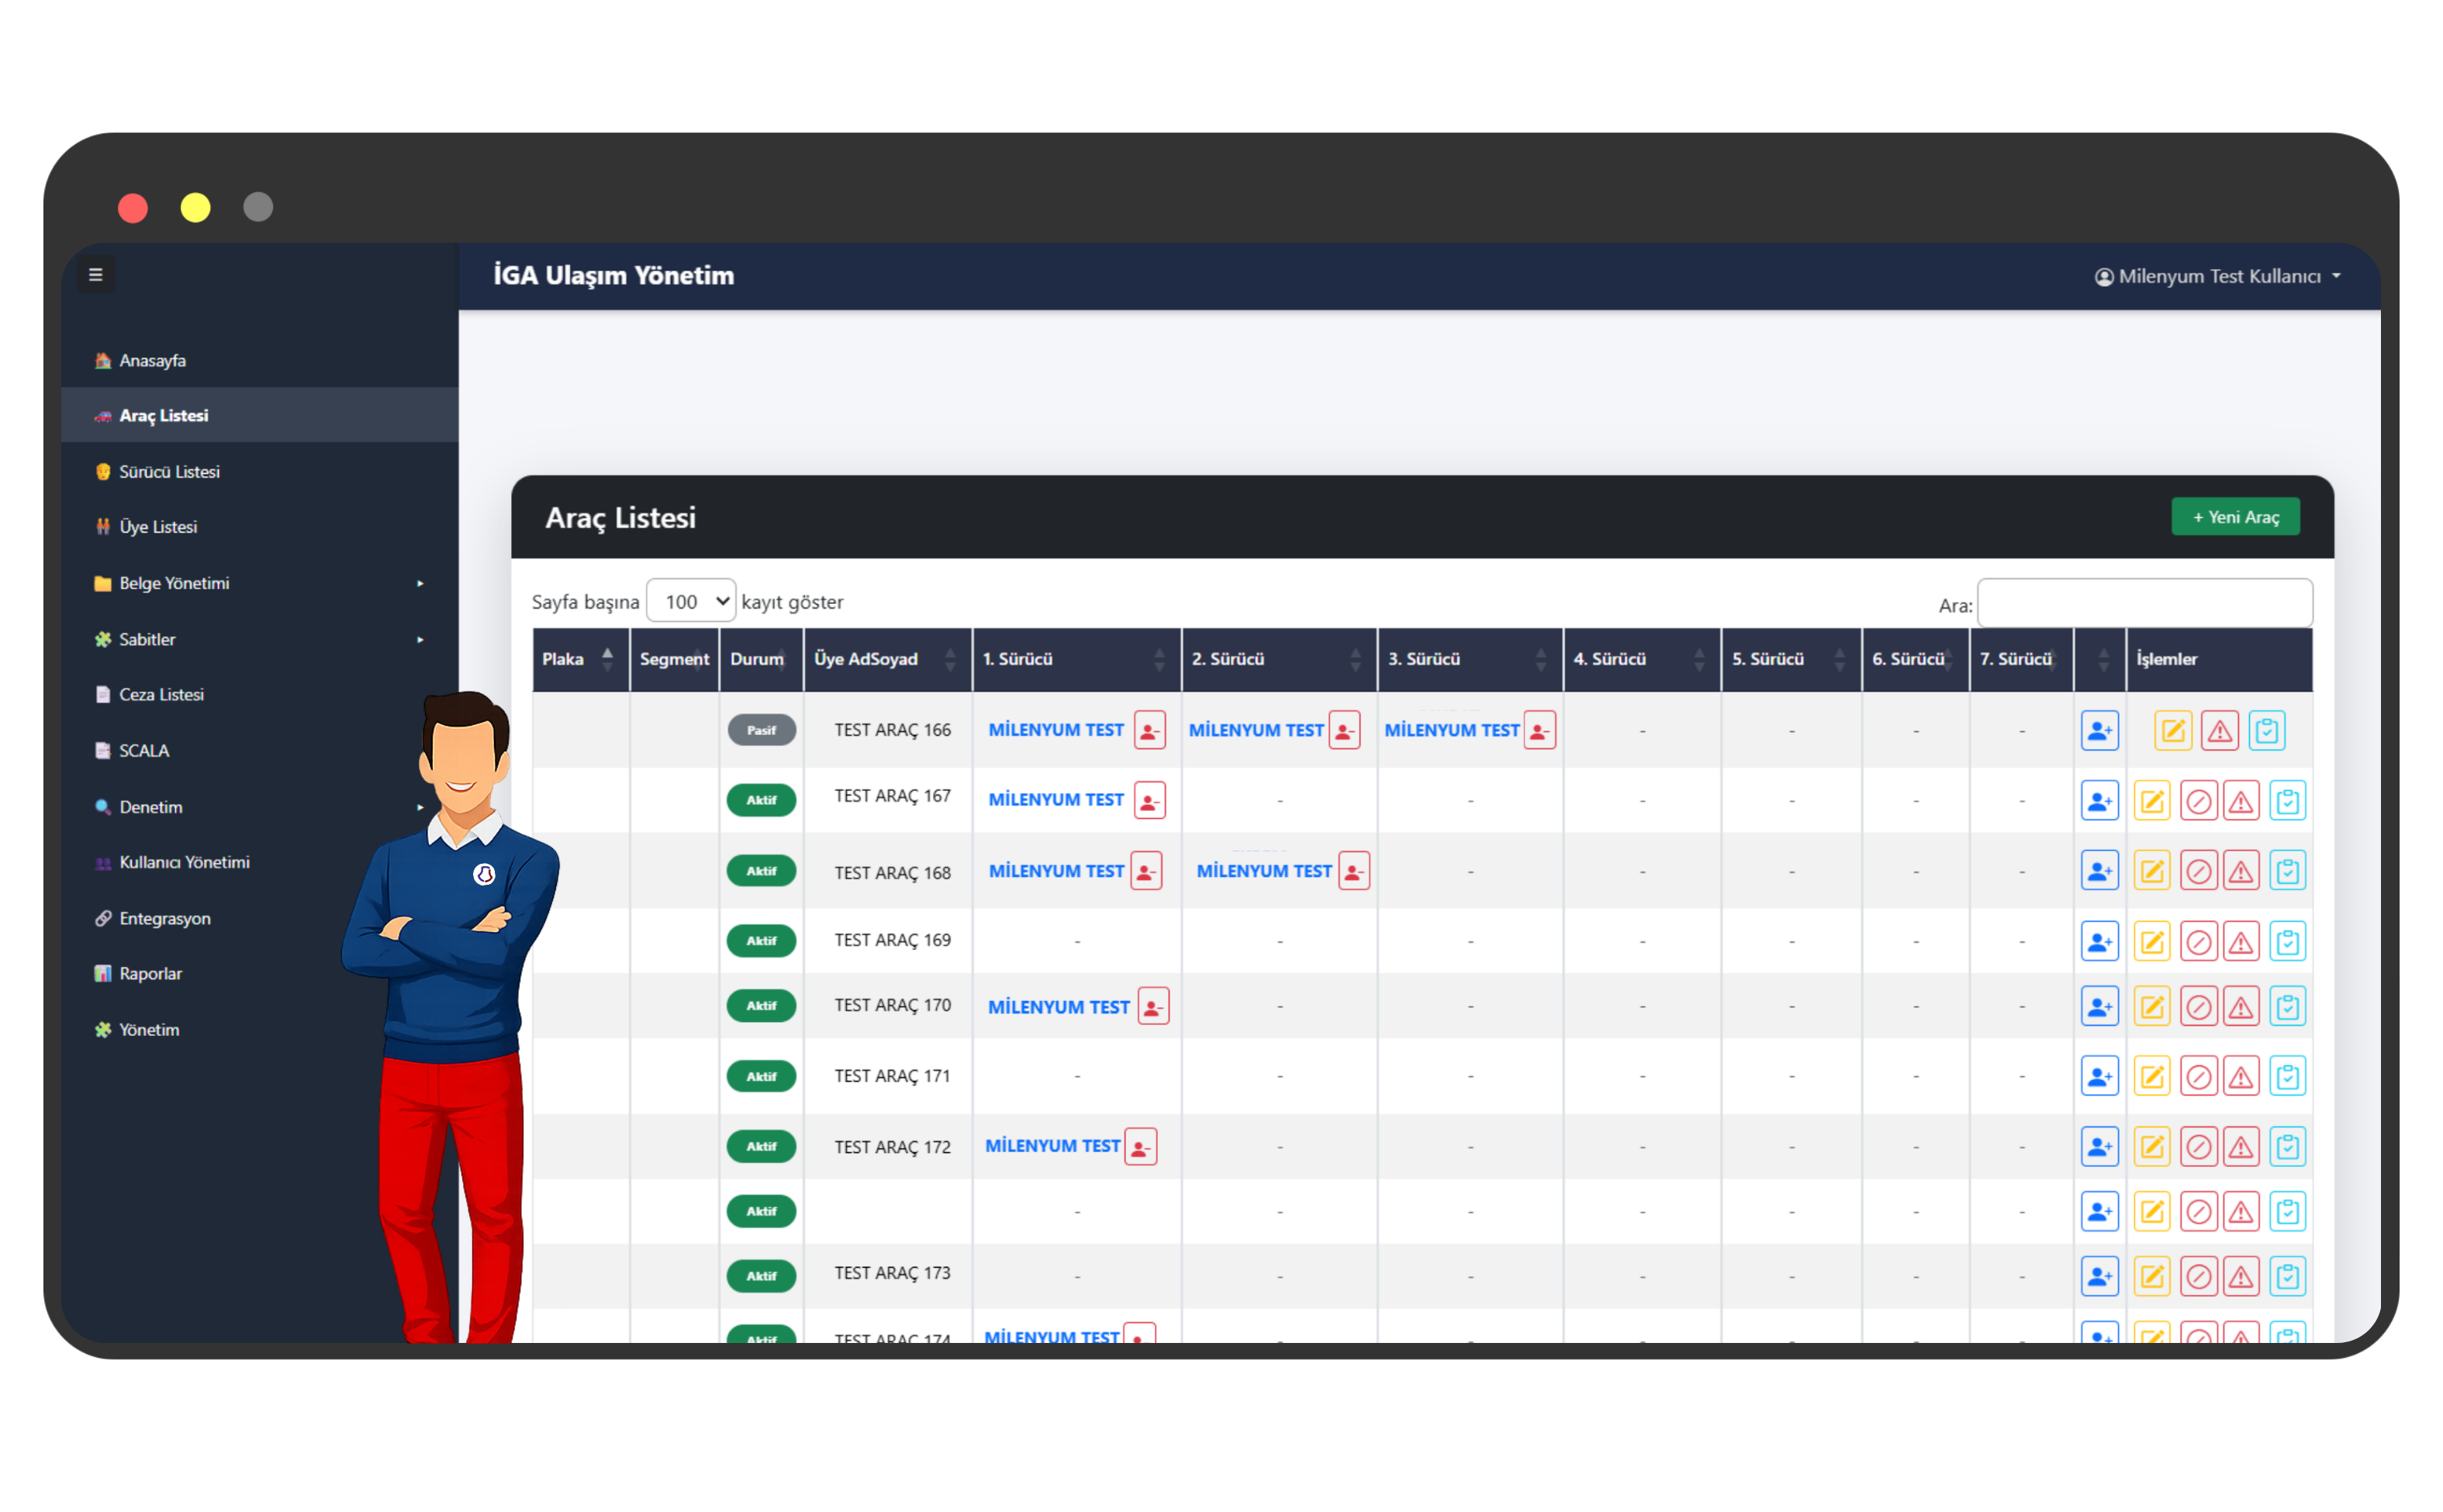Screen dimensions: 2443x1512
Task: Add driver to TEST ARAÇ 167 row
Action: 2099,801
